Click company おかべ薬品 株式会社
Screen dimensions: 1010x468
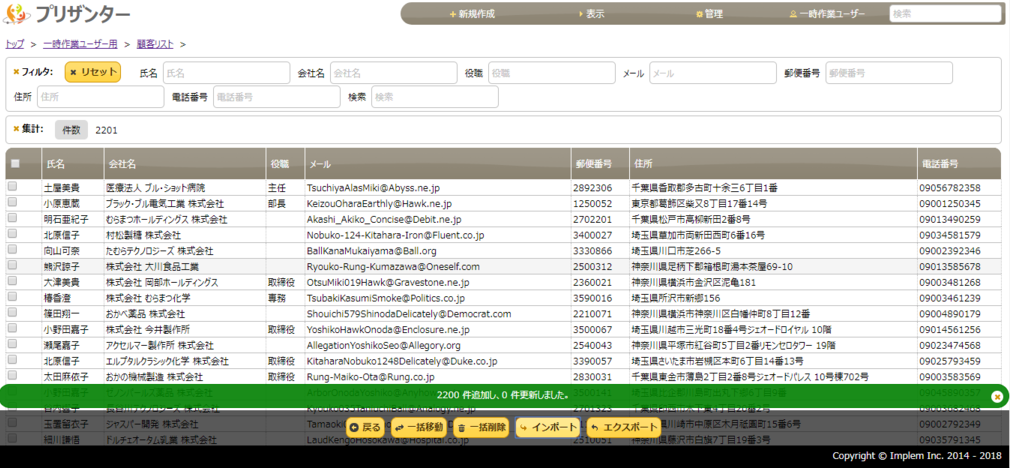(x=146, y=314)
